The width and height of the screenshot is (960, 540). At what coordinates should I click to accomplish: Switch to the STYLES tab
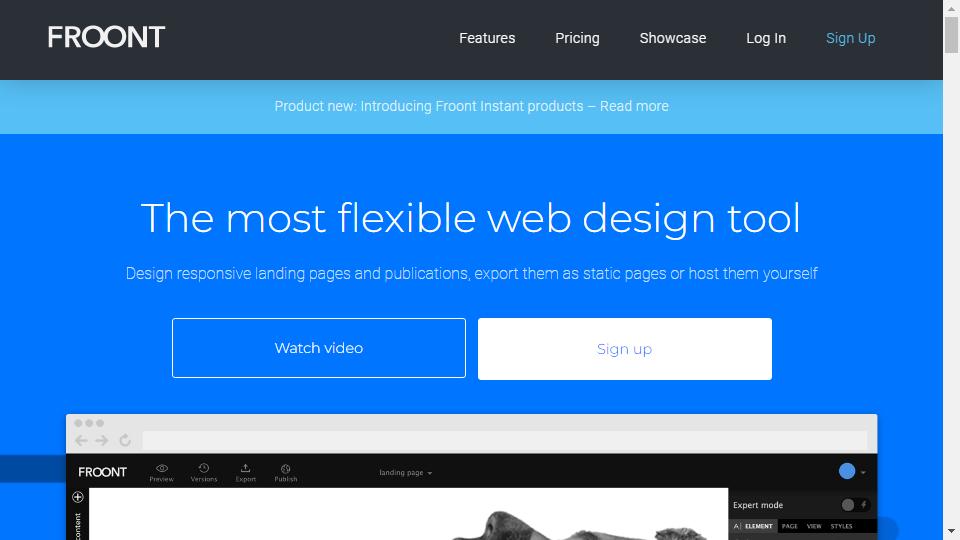841,527
